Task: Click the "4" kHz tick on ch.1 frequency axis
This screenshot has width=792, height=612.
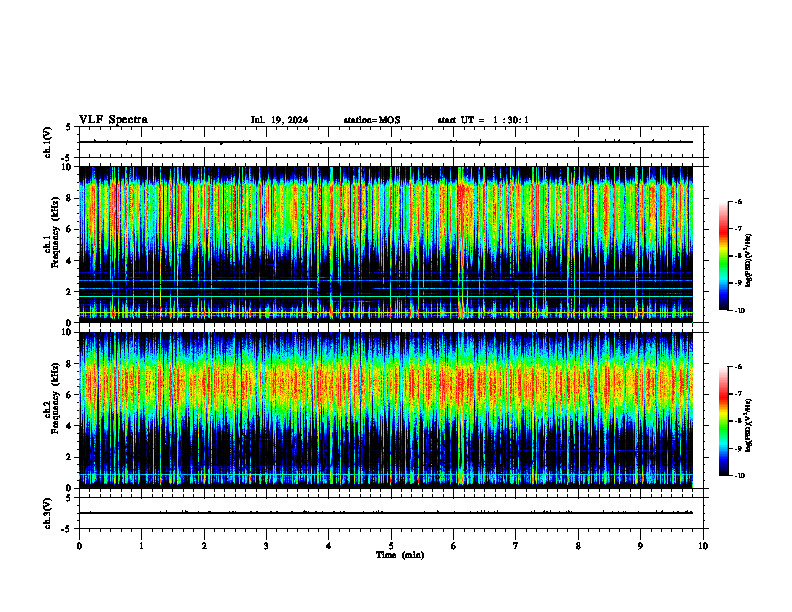Action: (70, 261)
